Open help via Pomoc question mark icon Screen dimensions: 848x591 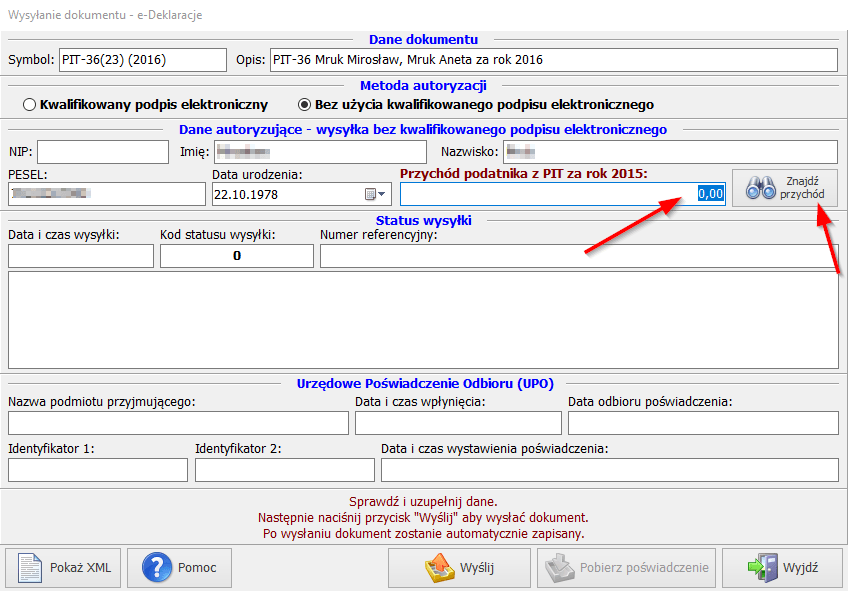(157, 568)
